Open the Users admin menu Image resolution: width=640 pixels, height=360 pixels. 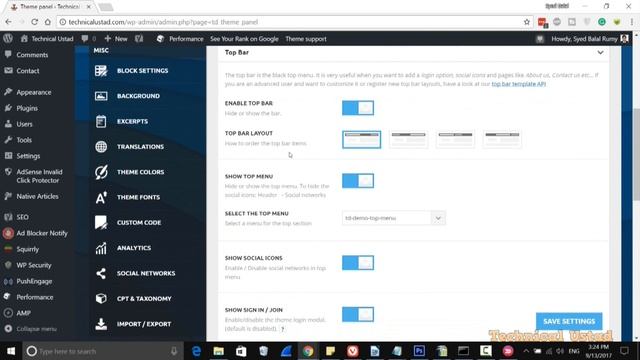[x=24, y=124]
